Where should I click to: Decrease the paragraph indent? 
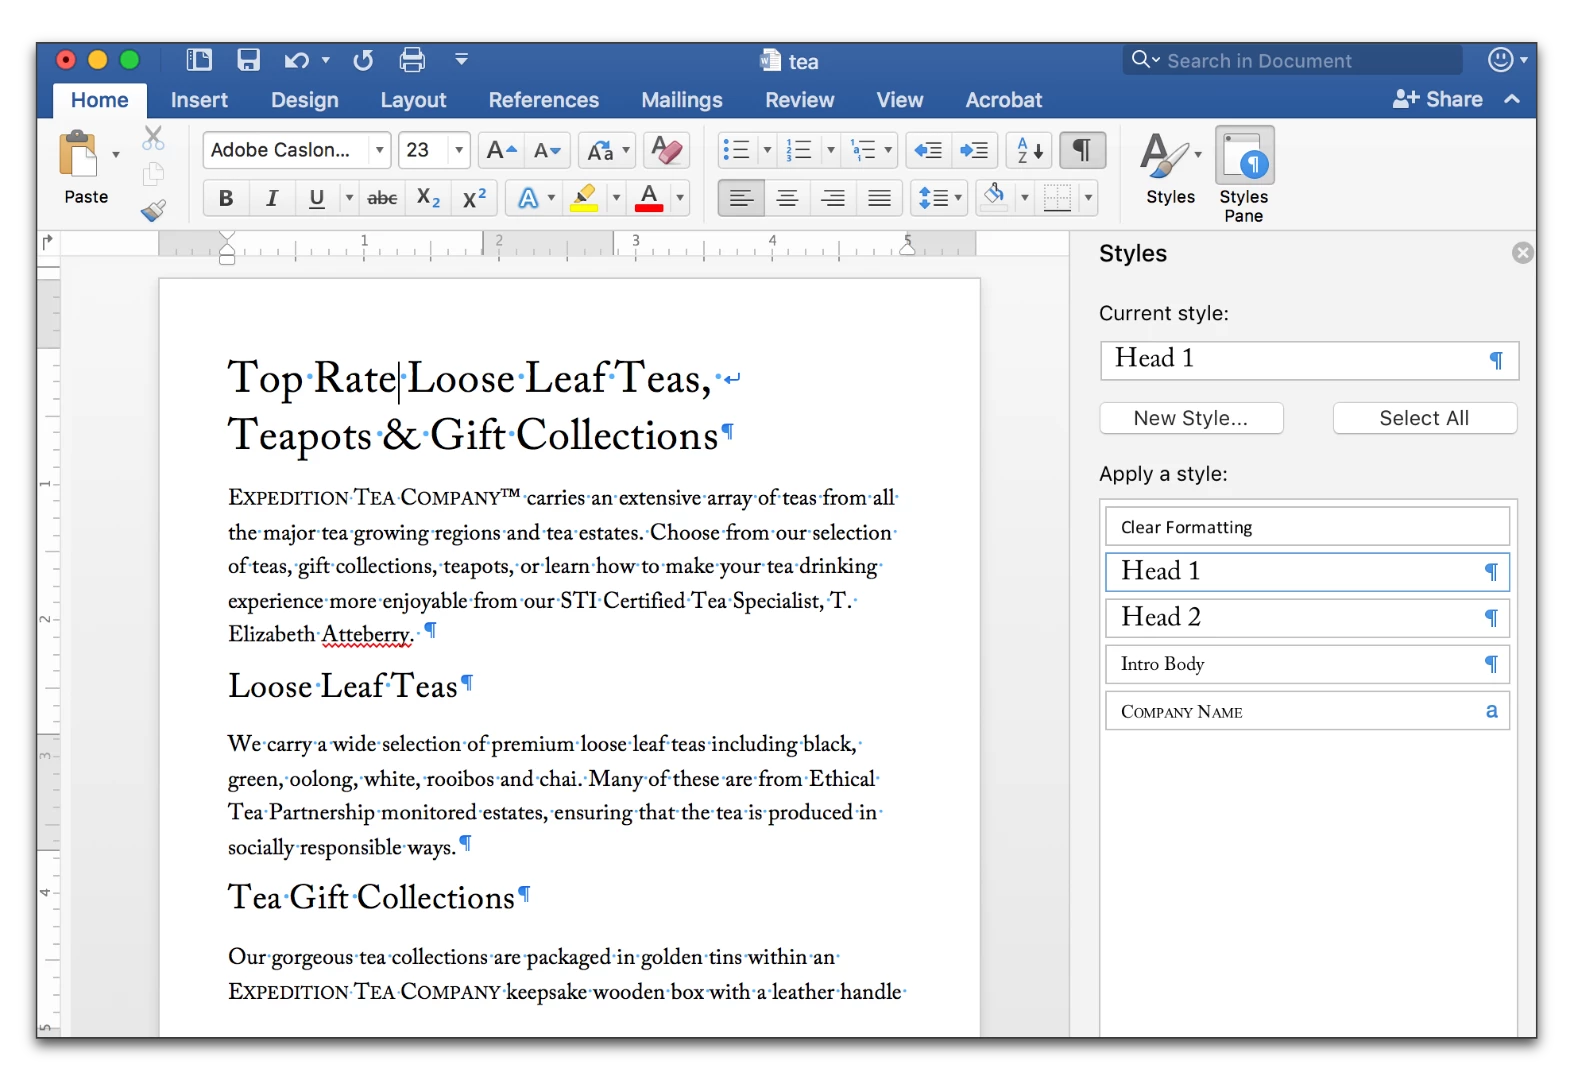[x=928, y=150]
